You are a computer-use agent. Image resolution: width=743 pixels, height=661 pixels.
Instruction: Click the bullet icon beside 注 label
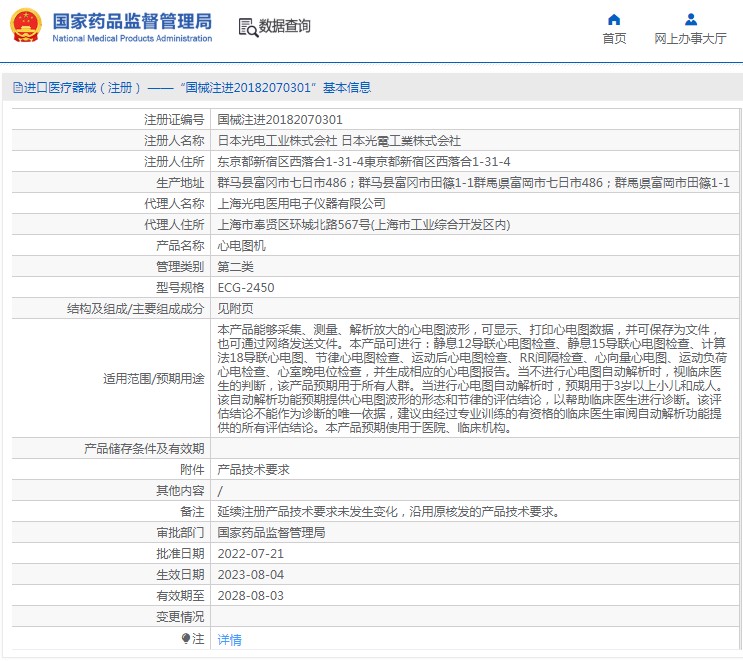point(186,638)
